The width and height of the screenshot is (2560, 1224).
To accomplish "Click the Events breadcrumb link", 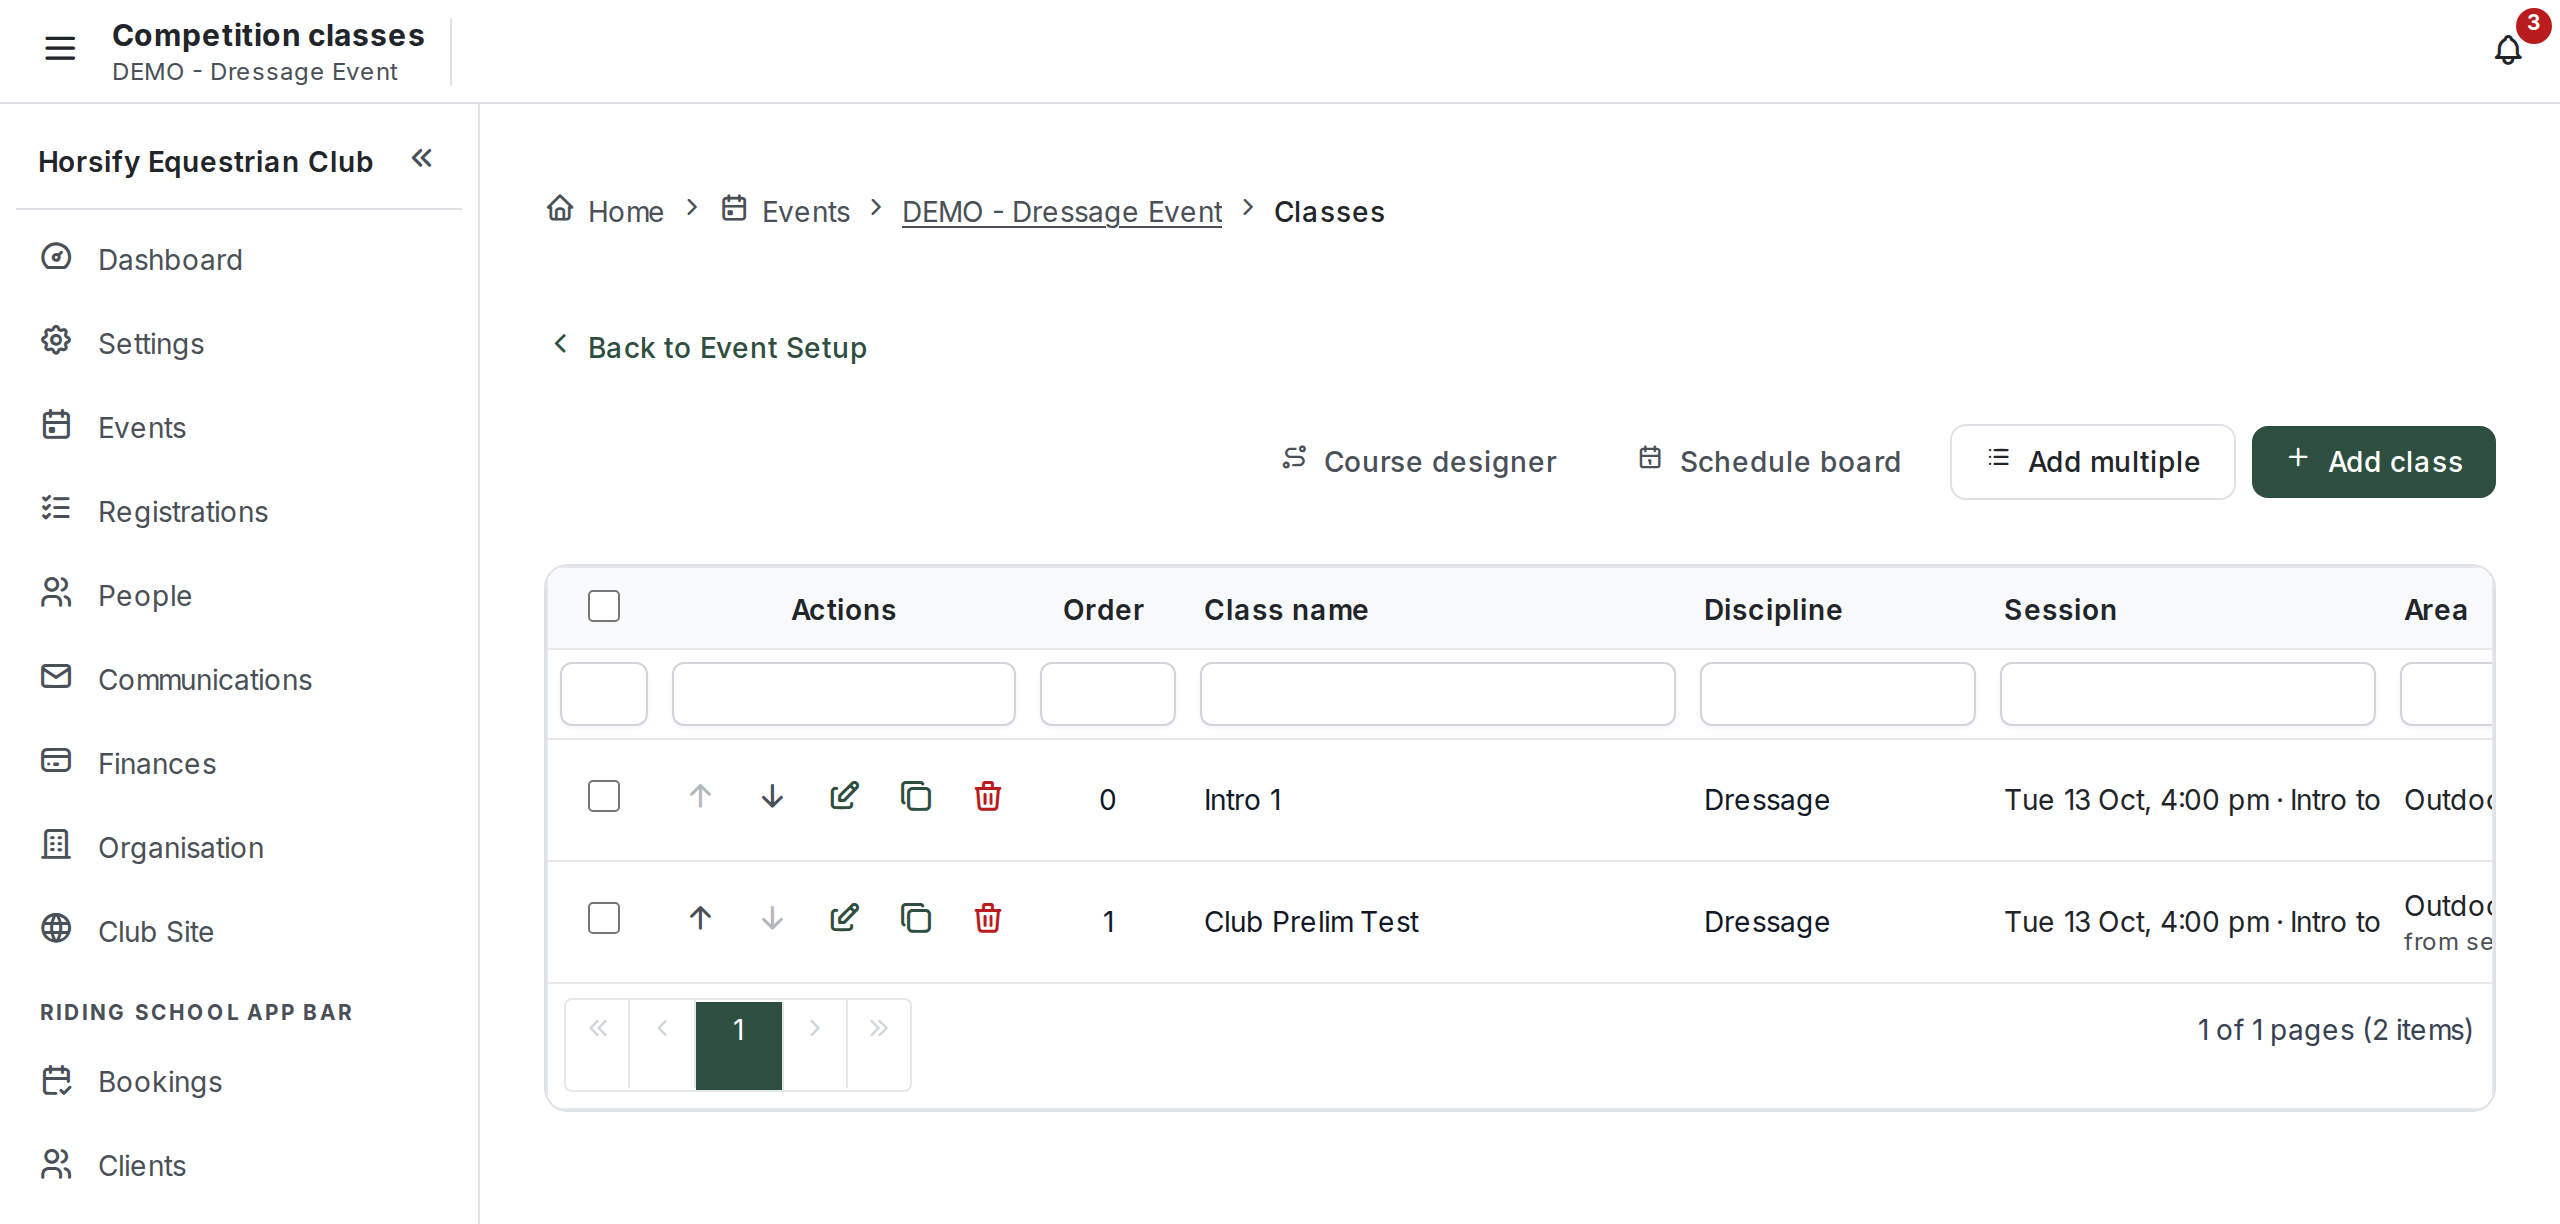I will pyautogui.click(x=786, y=211).
